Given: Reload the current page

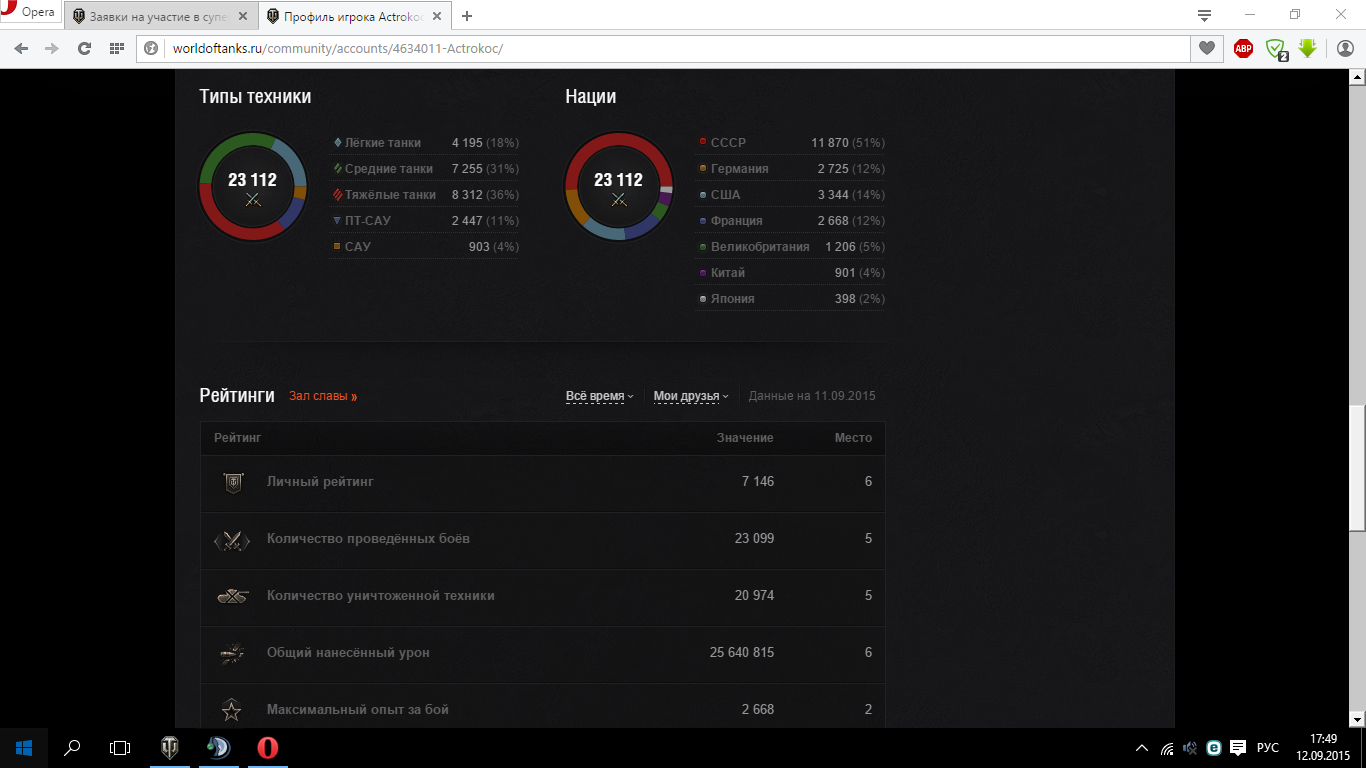Looking at the screenshot, I should pyautogui.click(x=84, y=48).
